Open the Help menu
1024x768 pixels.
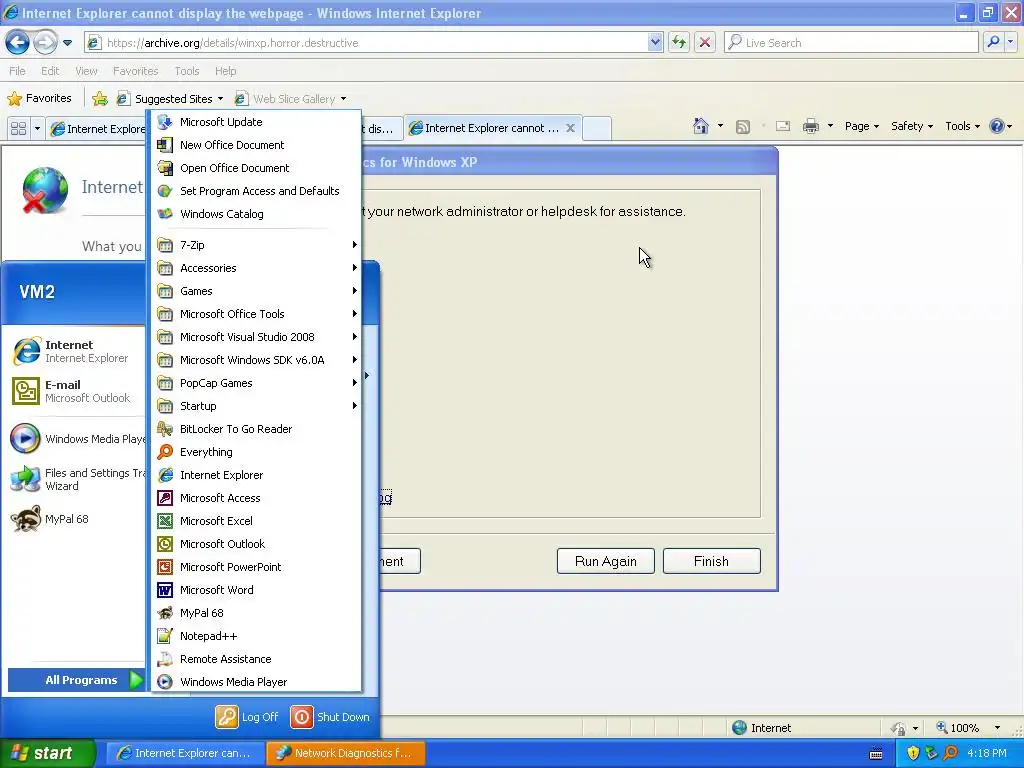pyautogui.click(x=225, y=71)
